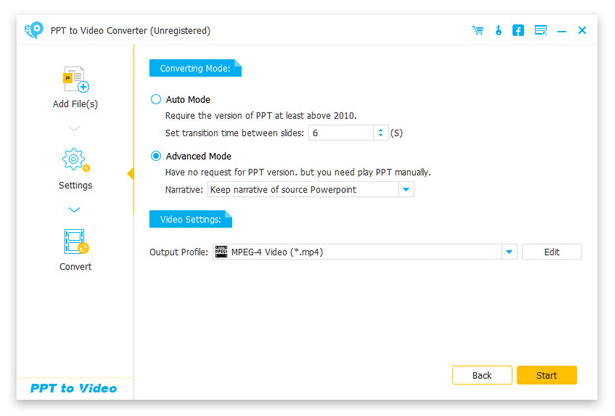Viewport: 615px width, 416px height.
Task: Click the transition time input field
Action: click(x=340, y=132)
